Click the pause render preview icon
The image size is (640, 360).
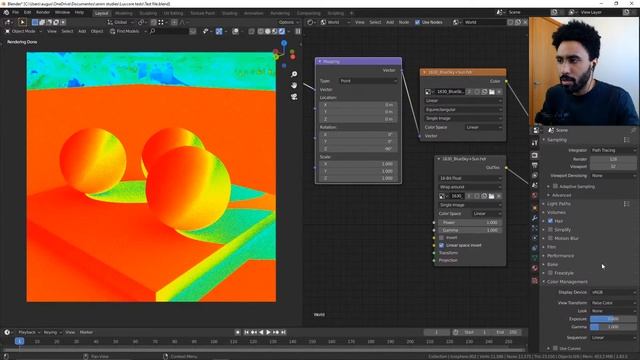point(298,31)
